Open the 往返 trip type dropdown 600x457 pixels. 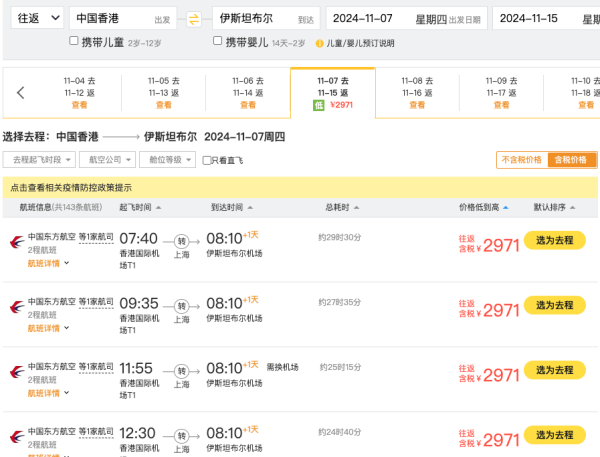coord(38,18)
